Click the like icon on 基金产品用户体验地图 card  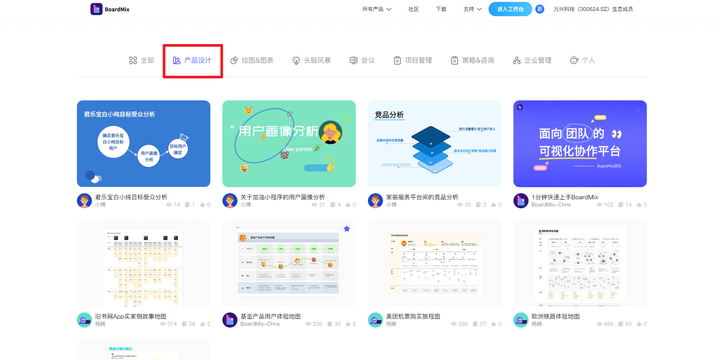click(x=349, y=324)
